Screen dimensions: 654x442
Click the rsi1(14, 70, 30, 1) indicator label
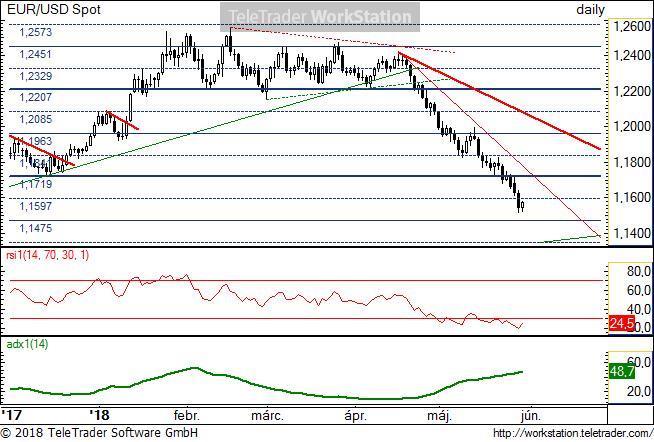coord(47,255)
